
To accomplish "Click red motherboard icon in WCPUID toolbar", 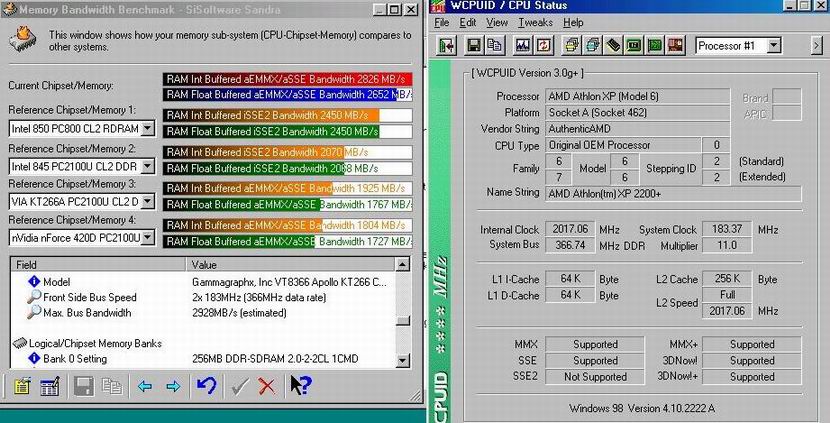I will point(674,46).
